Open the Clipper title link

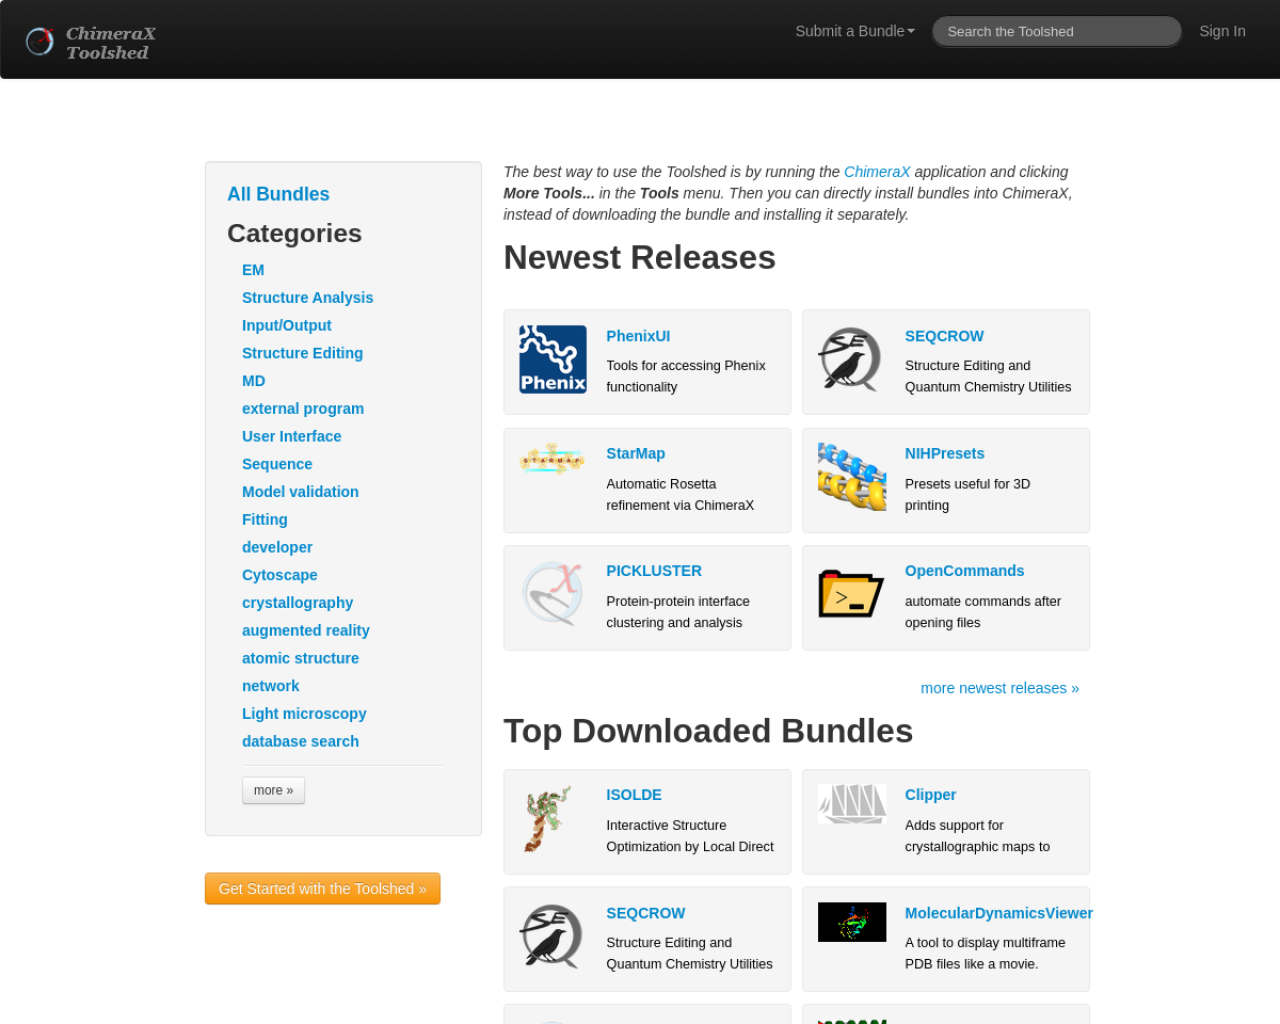pyautogui.click(x=930, y=795)
